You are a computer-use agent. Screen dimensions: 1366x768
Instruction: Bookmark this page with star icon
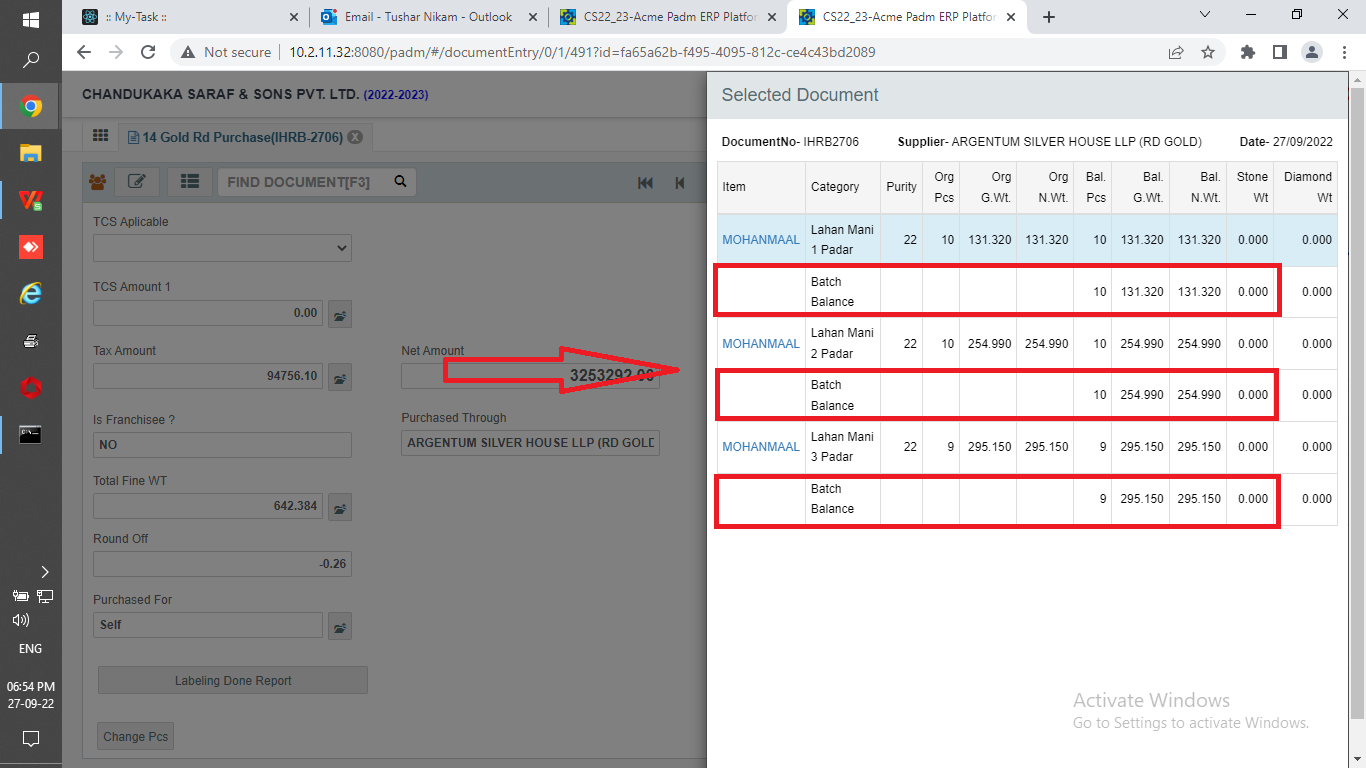point(1208,52)
